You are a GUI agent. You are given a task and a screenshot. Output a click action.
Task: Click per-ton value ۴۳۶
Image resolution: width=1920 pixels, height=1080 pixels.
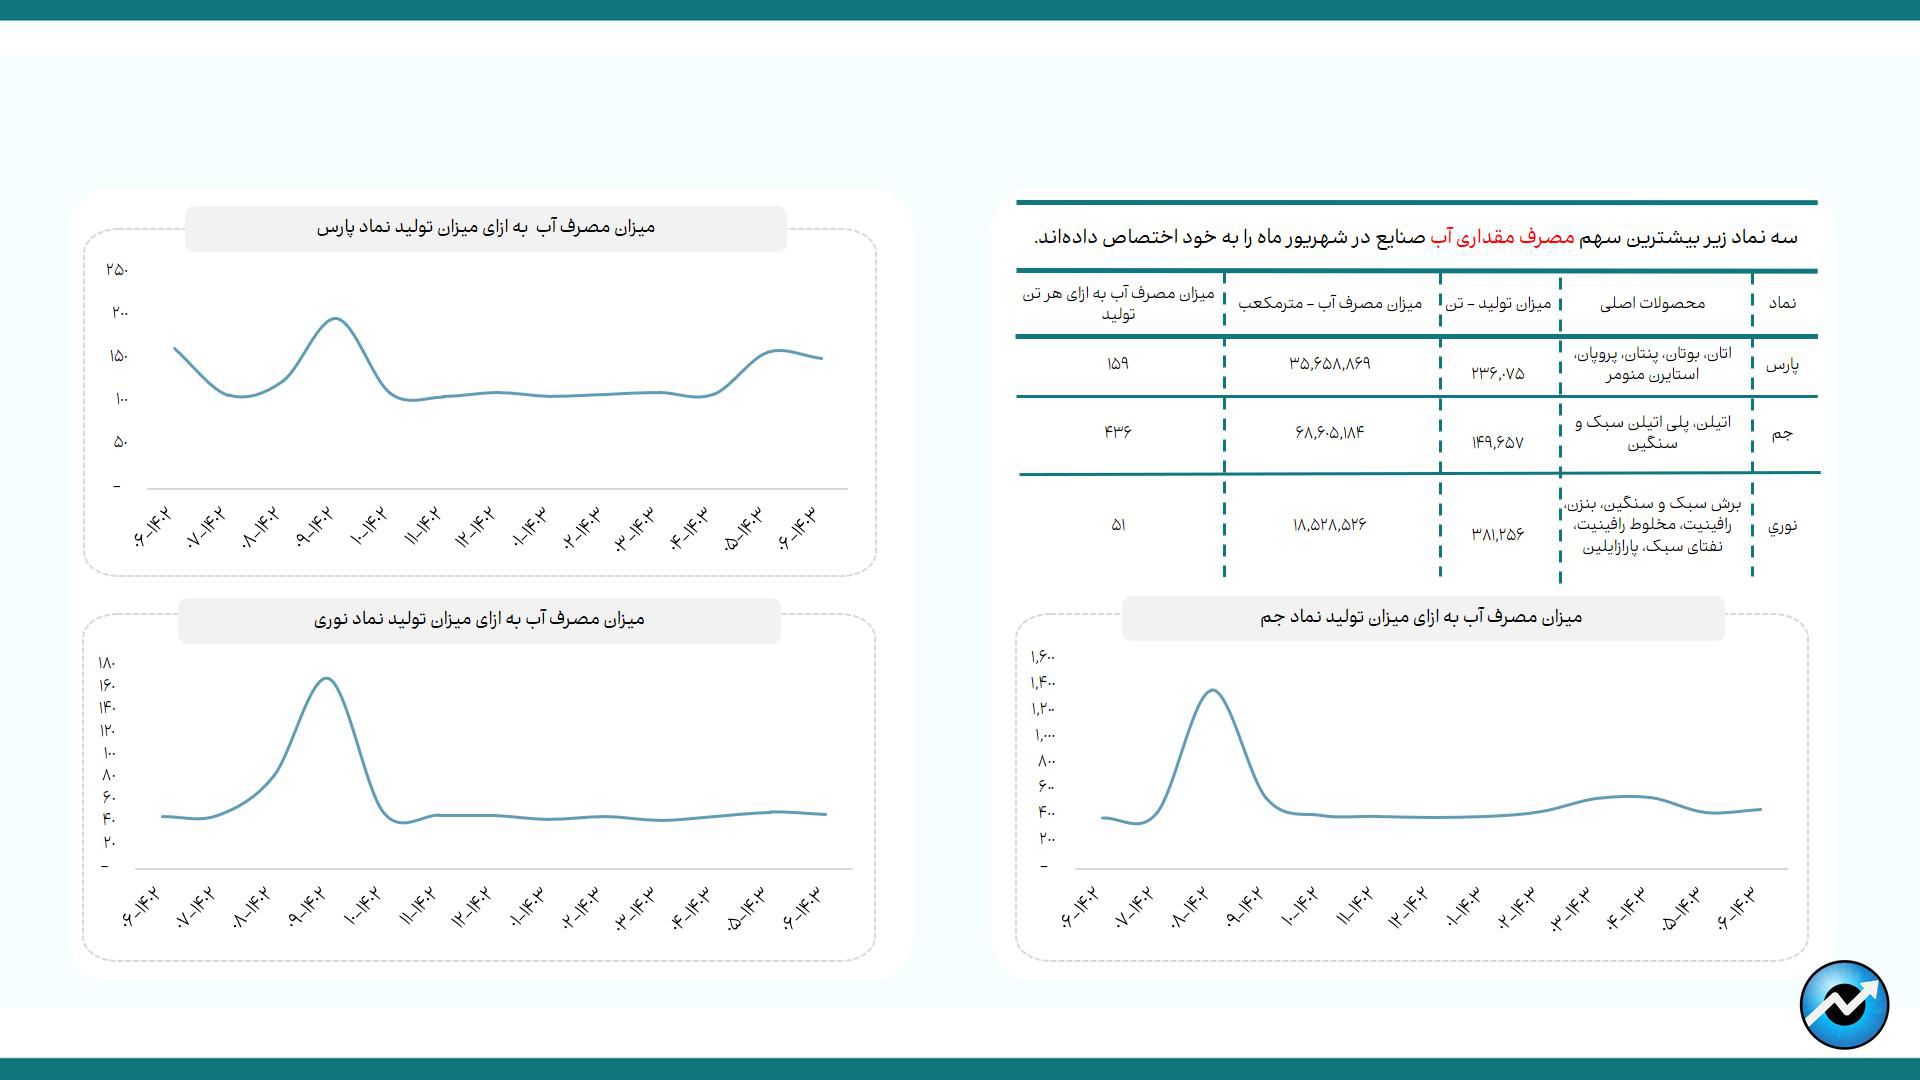(x=1118, y=431)
